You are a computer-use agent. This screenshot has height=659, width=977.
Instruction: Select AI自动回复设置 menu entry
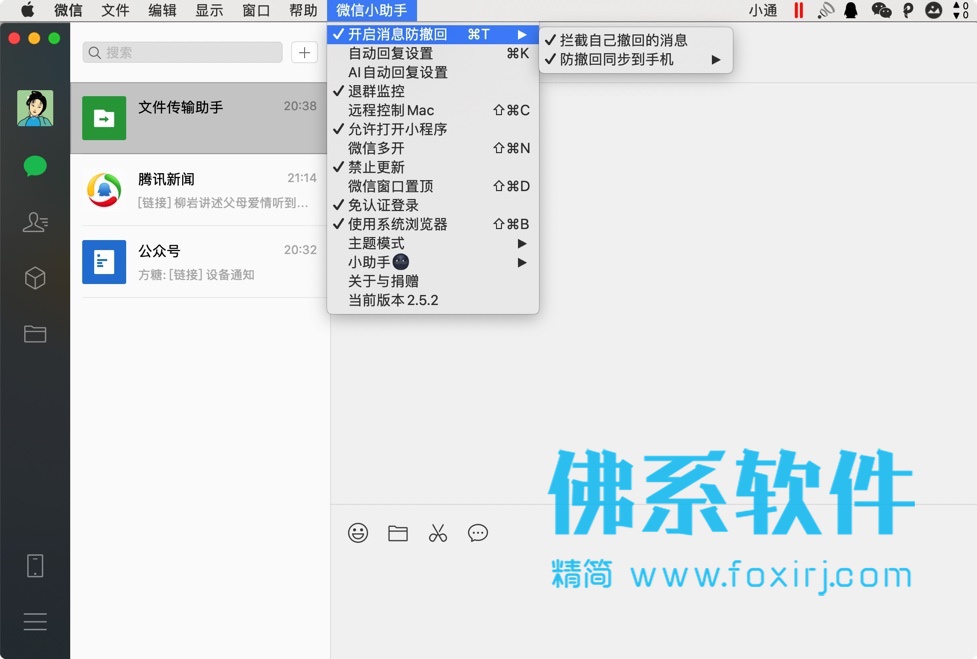[432, 72]
